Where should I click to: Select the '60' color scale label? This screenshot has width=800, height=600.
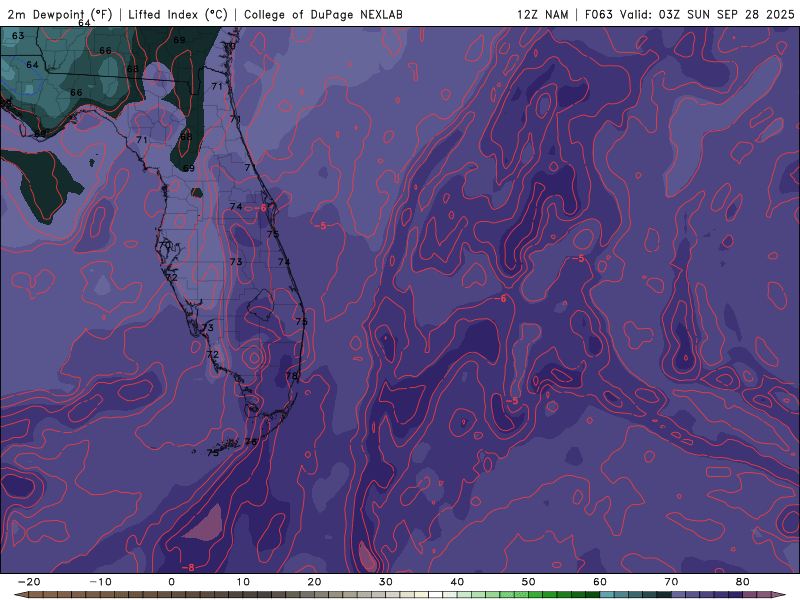click(600, 582)
